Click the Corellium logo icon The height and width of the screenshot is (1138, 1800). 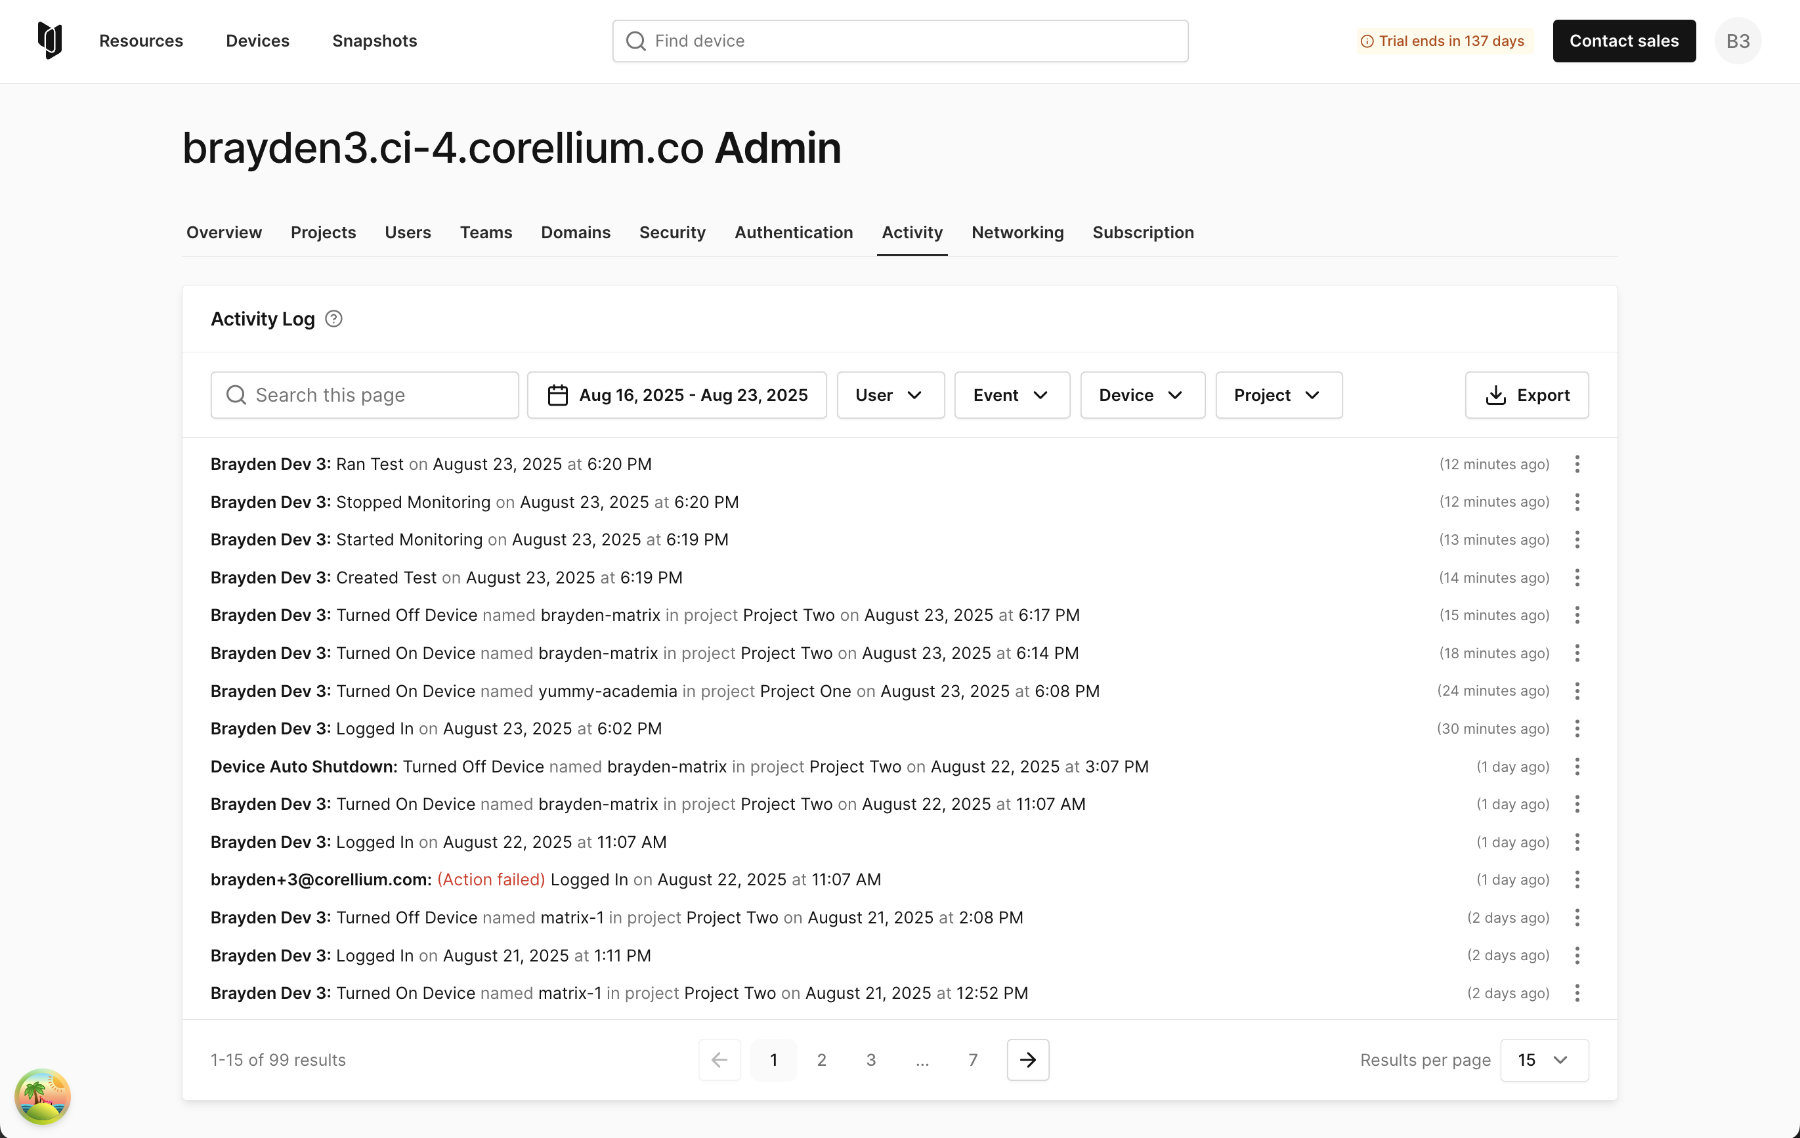coord(50,41)
